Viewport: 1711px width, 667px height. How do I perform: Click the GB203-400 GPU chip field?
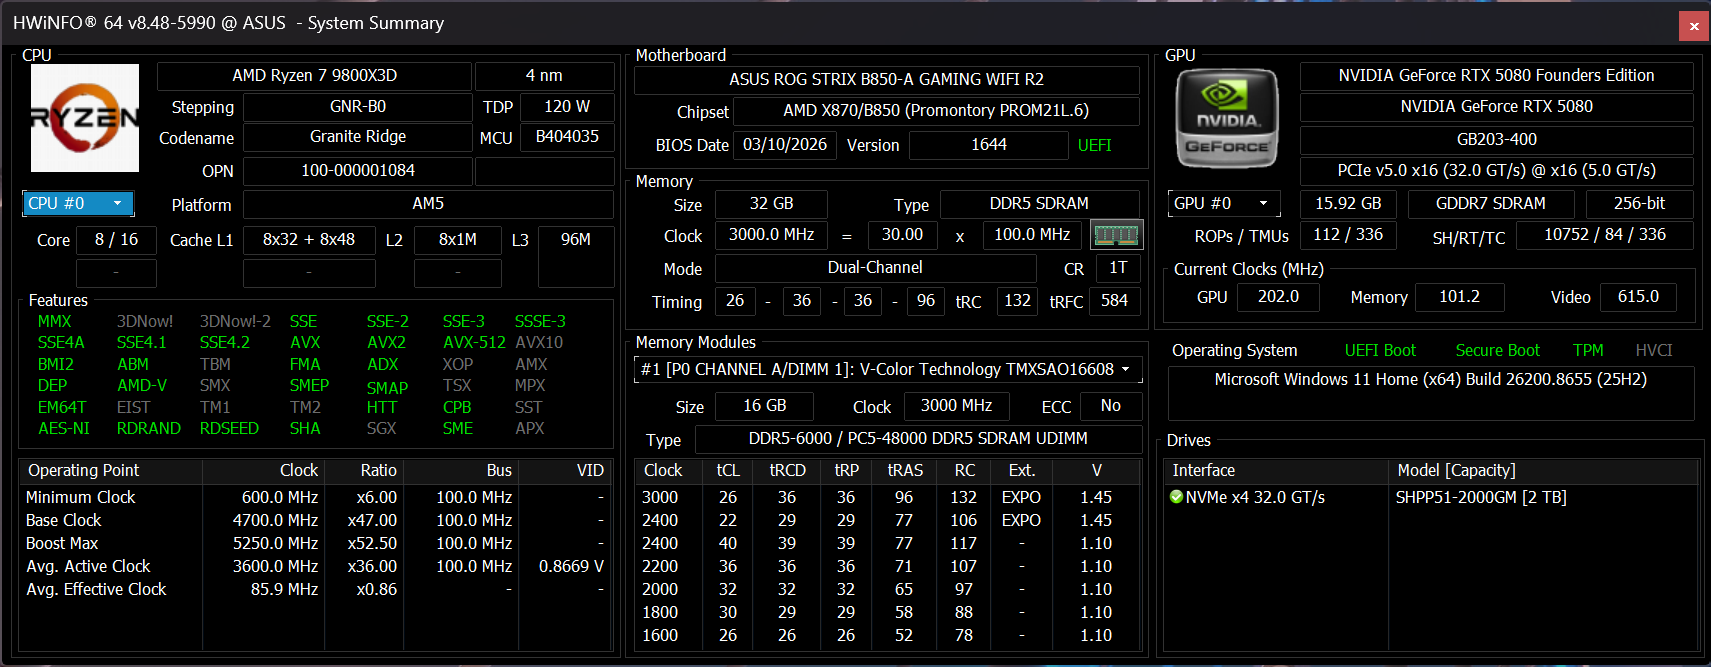[1496, 140]
